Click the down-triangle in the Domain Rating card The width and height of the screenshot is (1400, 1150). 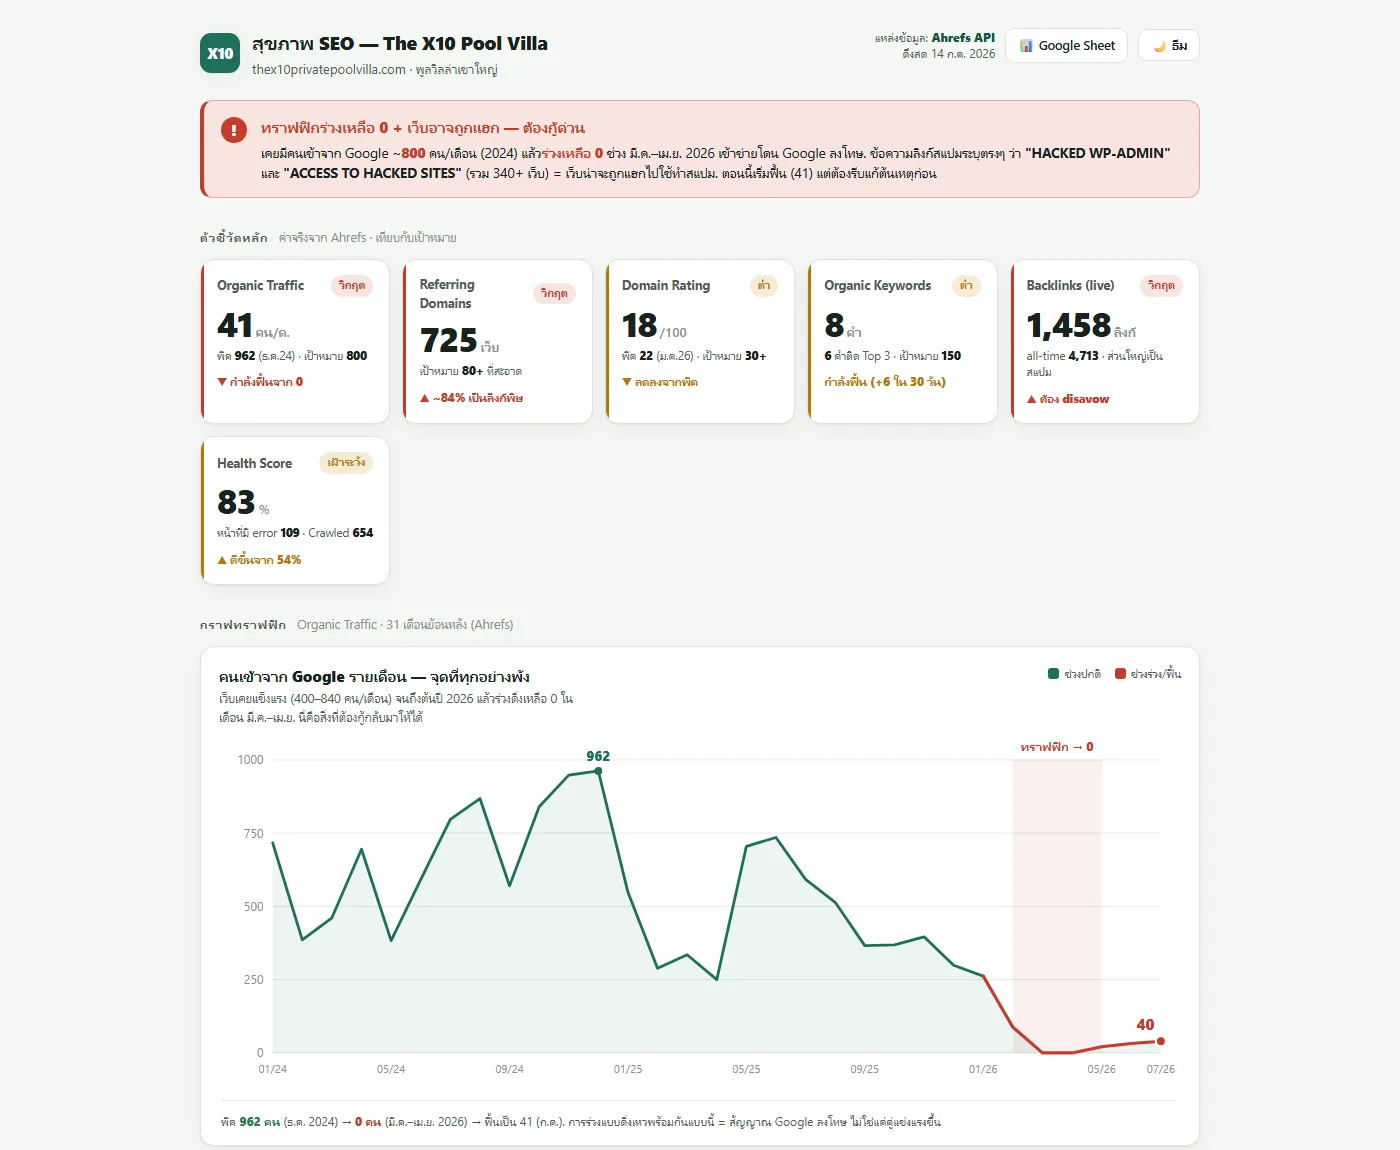[627, 382]
